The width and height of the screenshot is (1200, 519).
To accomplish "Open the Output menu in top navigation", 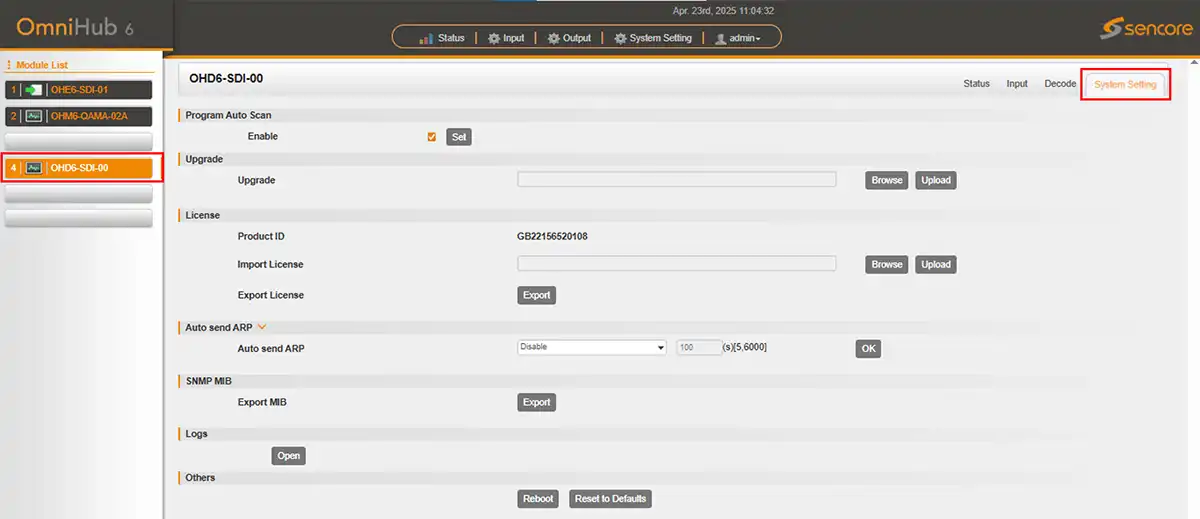I will (569, 38).
